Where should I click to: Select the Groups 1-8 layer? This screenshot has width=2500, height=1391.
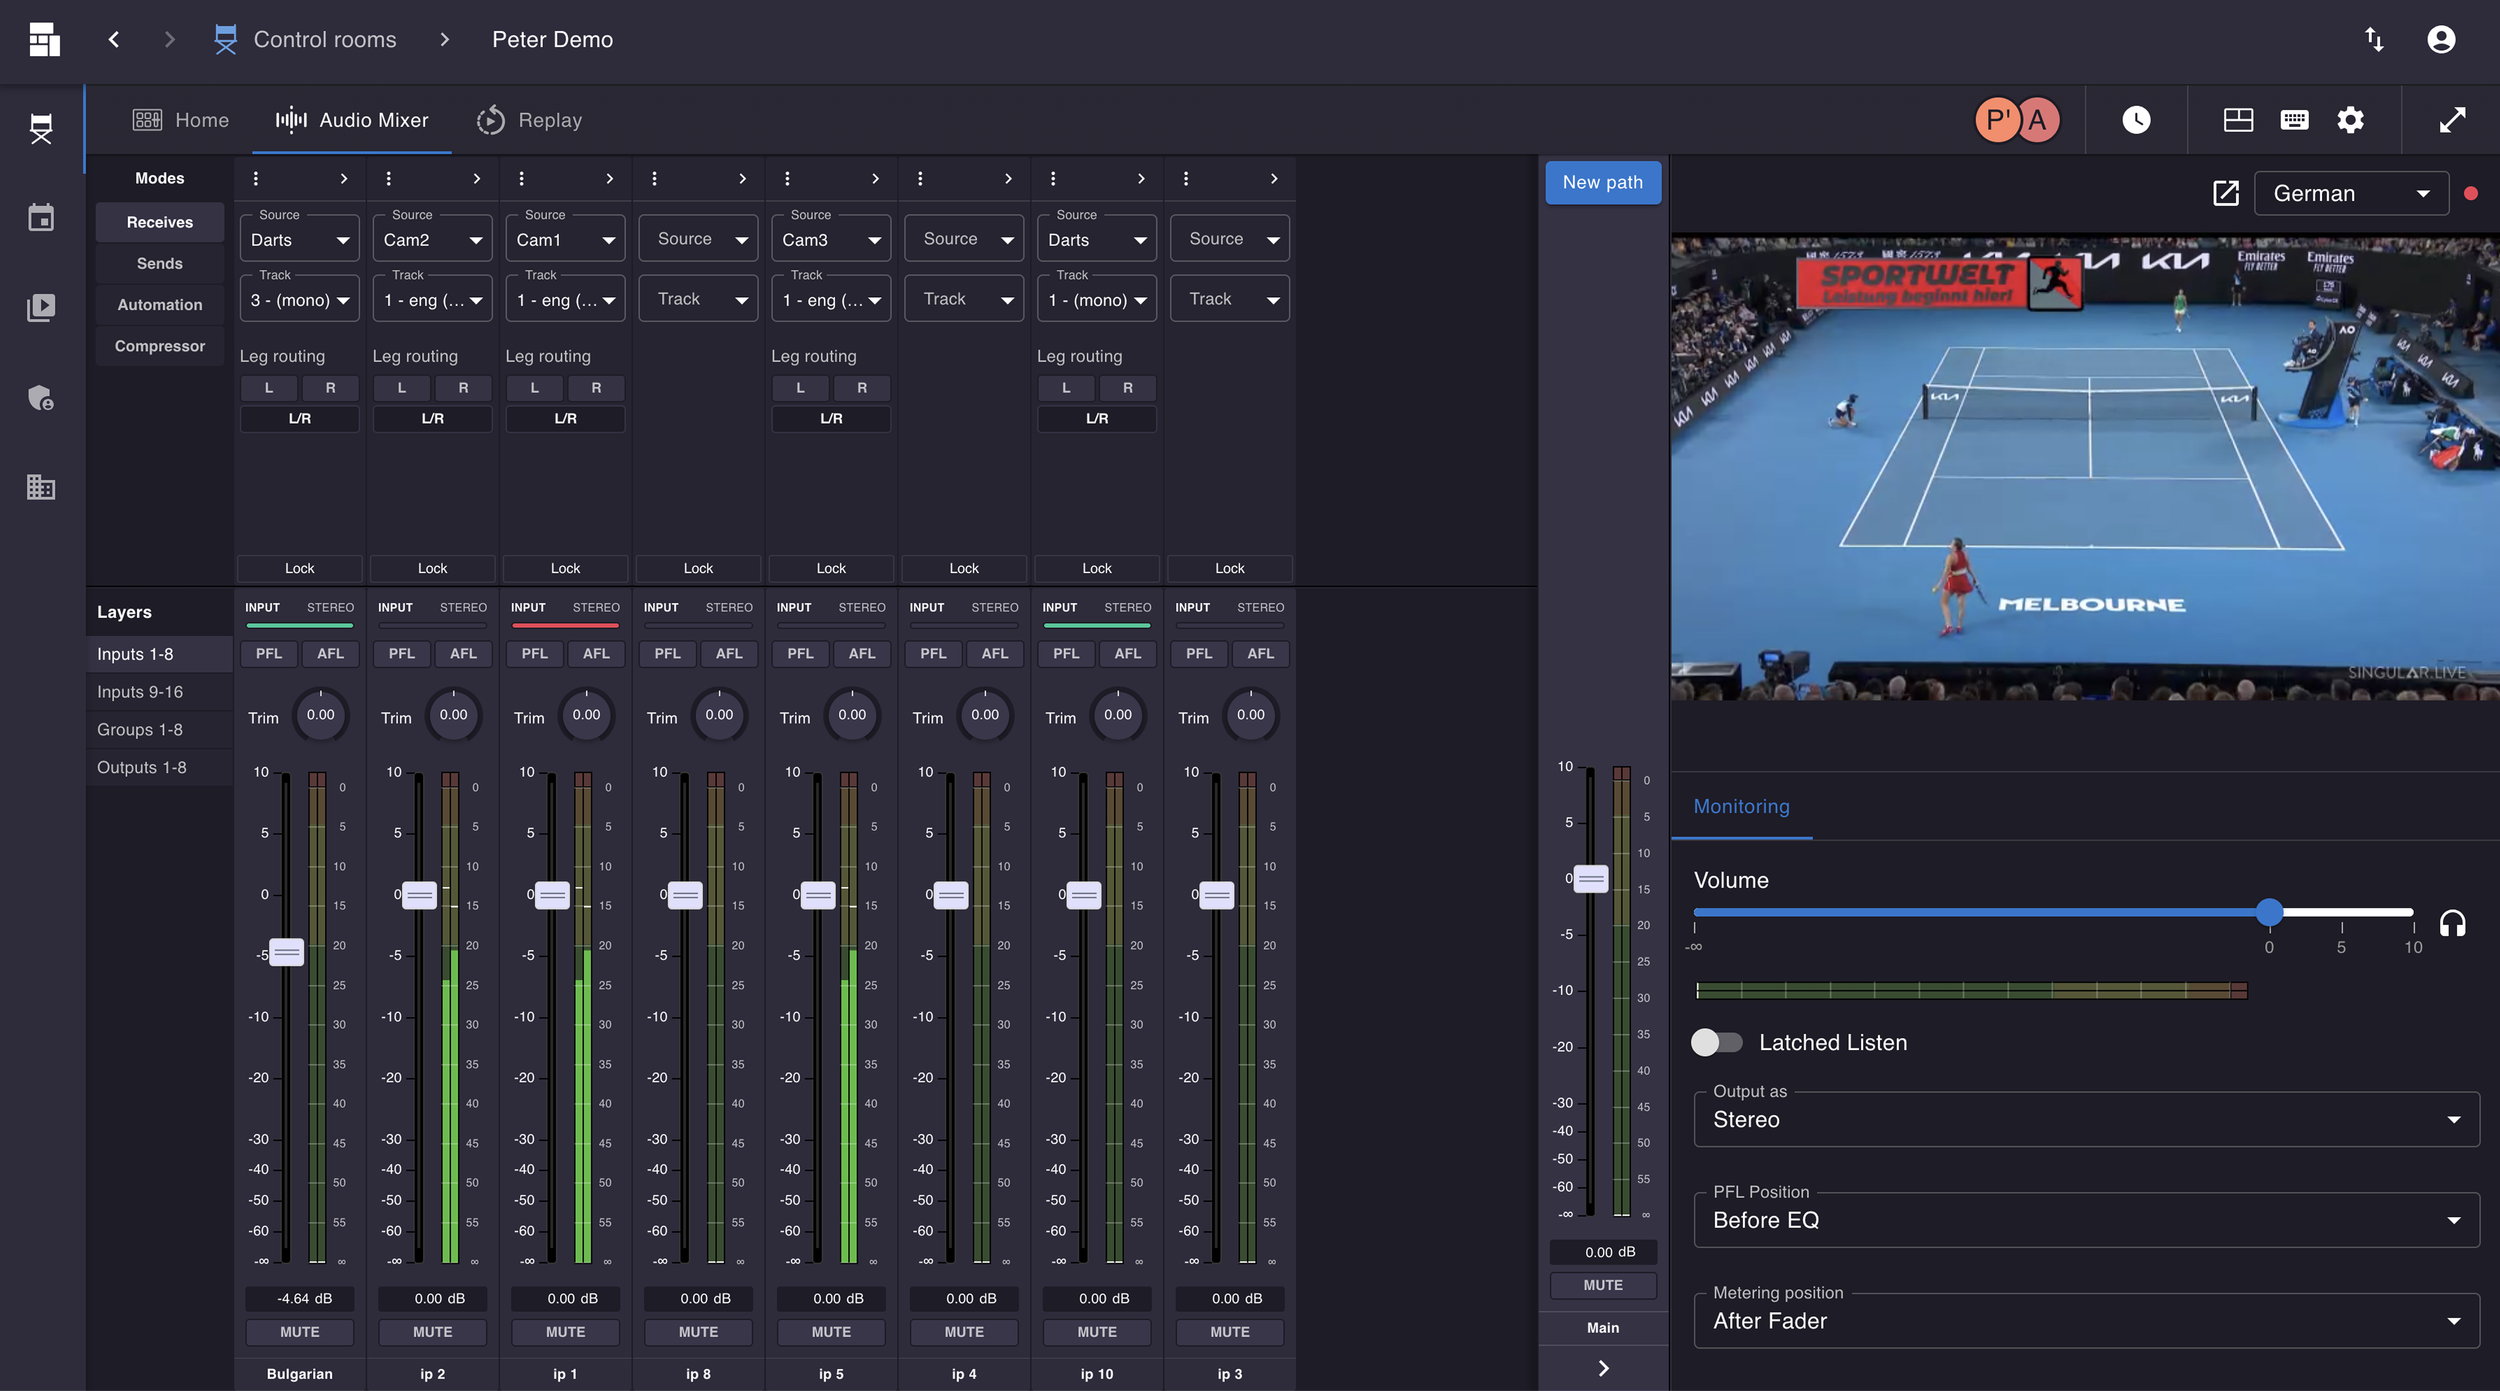point(160,730)
